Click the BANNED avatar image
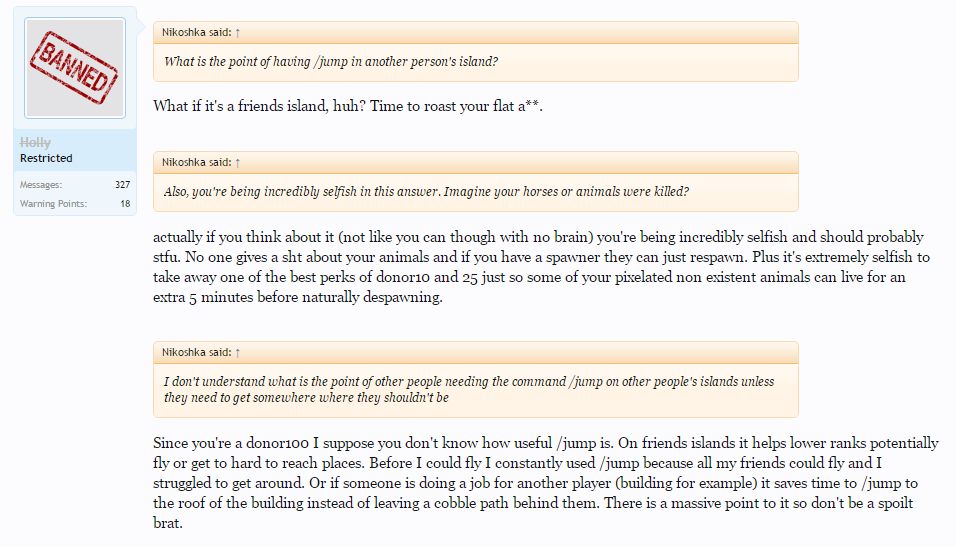 point(75,68)
